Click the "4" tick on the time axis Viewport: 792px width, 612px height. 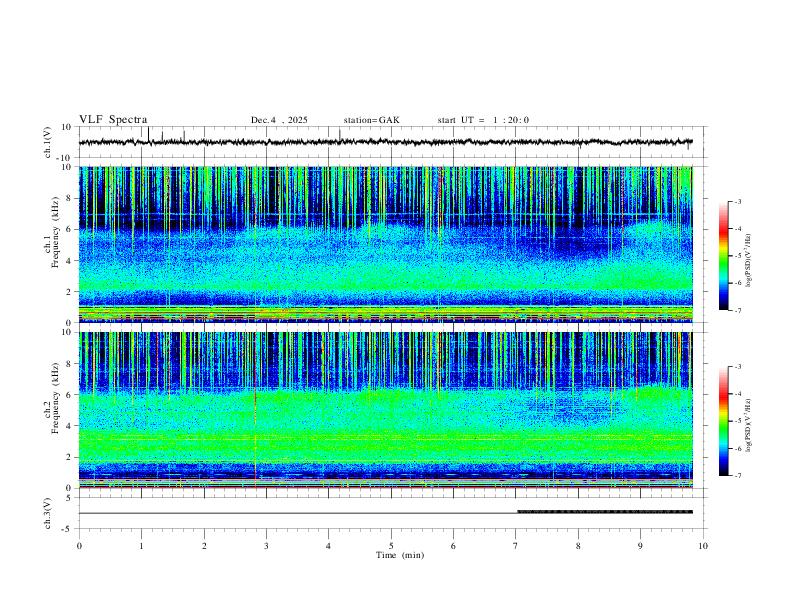pyautogui.click(x=328, y=546)
